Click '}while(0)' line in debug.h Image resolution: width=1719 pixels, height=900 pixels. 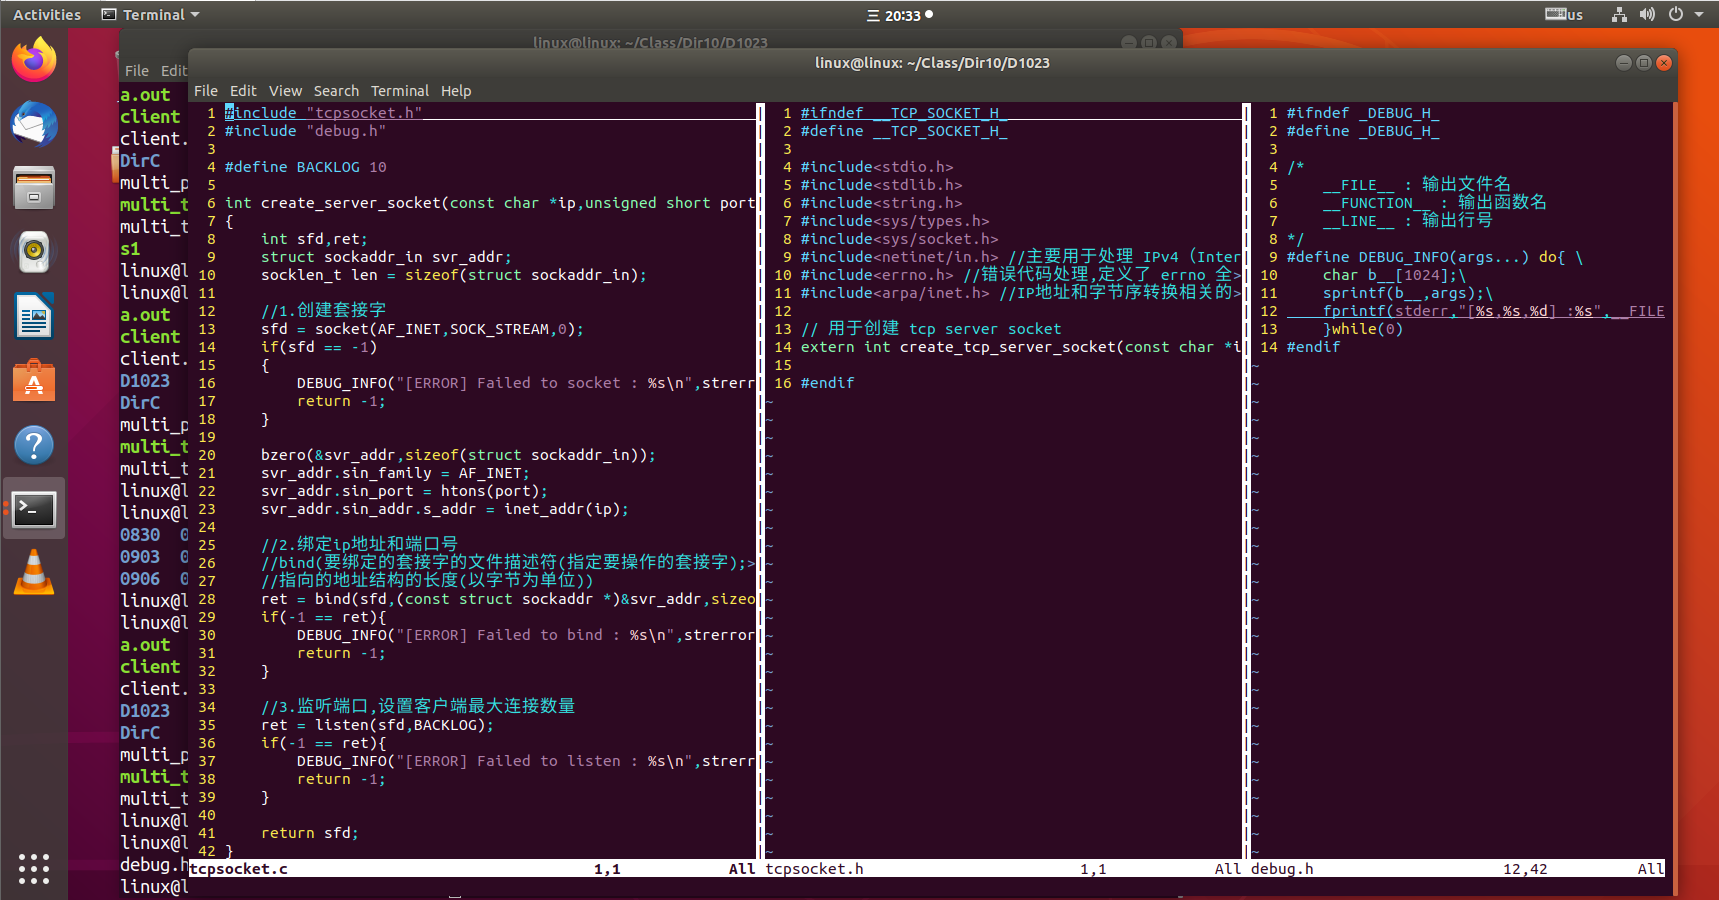coord(1363,329)
